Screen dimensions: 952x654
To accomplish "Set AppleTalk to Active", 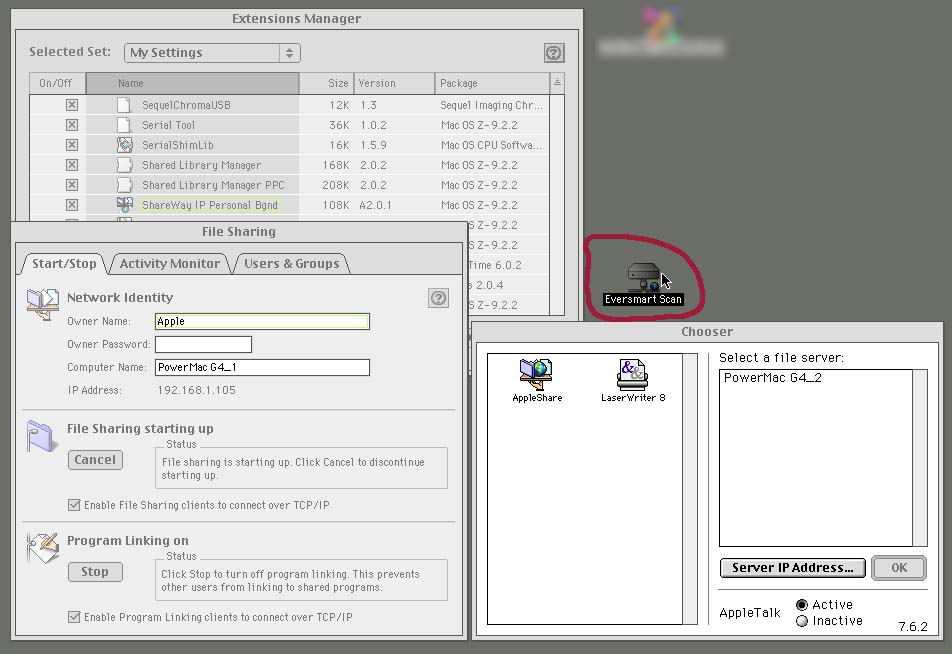I will point(802,605).
